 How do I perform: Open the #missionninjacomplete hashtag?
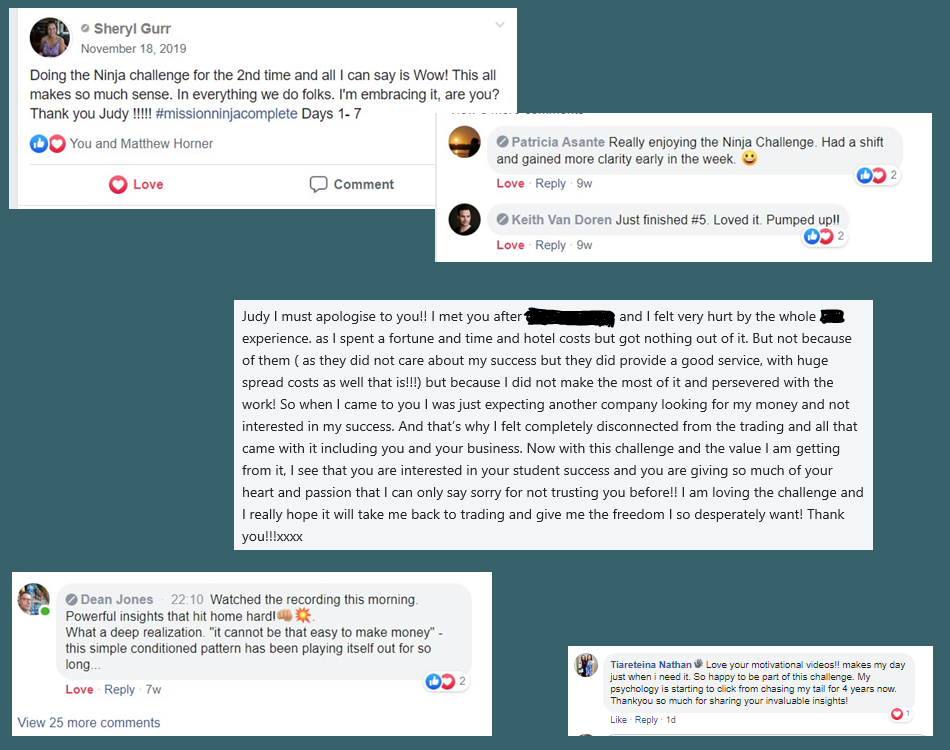[226, 113]
